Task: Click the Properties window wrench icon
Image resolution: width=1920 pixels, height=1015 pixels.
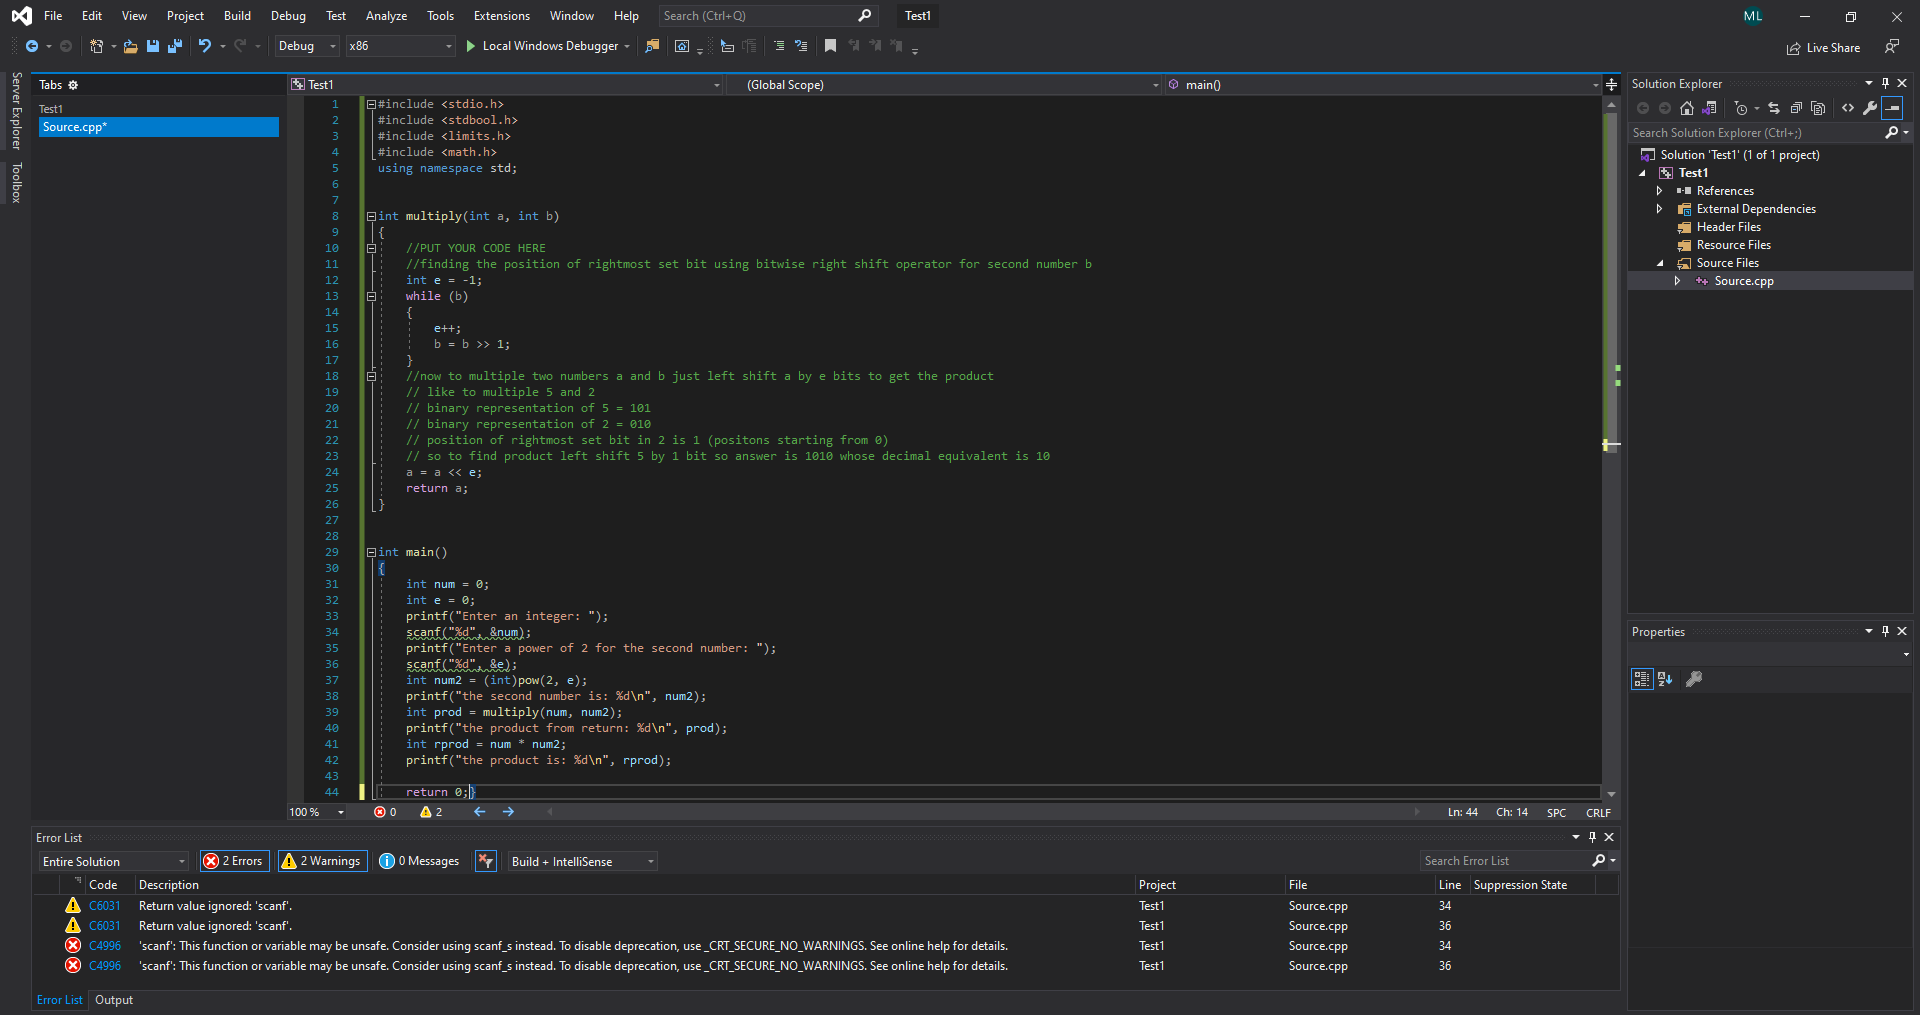Action: 1694,679
